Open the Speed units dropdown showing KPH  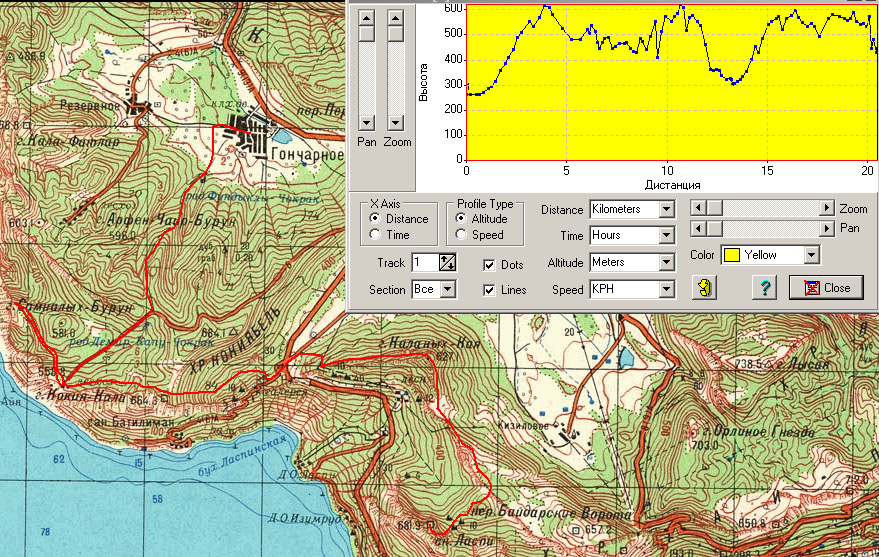click(x=666, y=289)
